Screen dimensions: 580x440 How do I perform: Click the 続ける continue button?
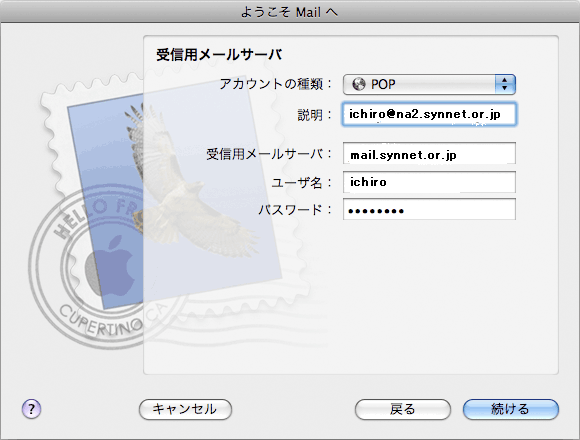(511, 409)
